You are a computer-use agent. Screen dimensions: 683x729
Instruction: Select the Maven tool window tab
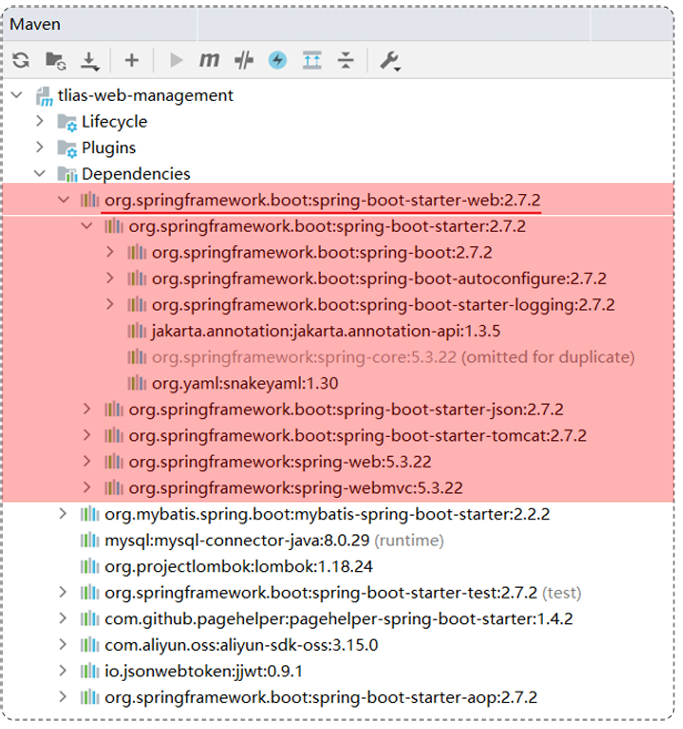[35, 24]
